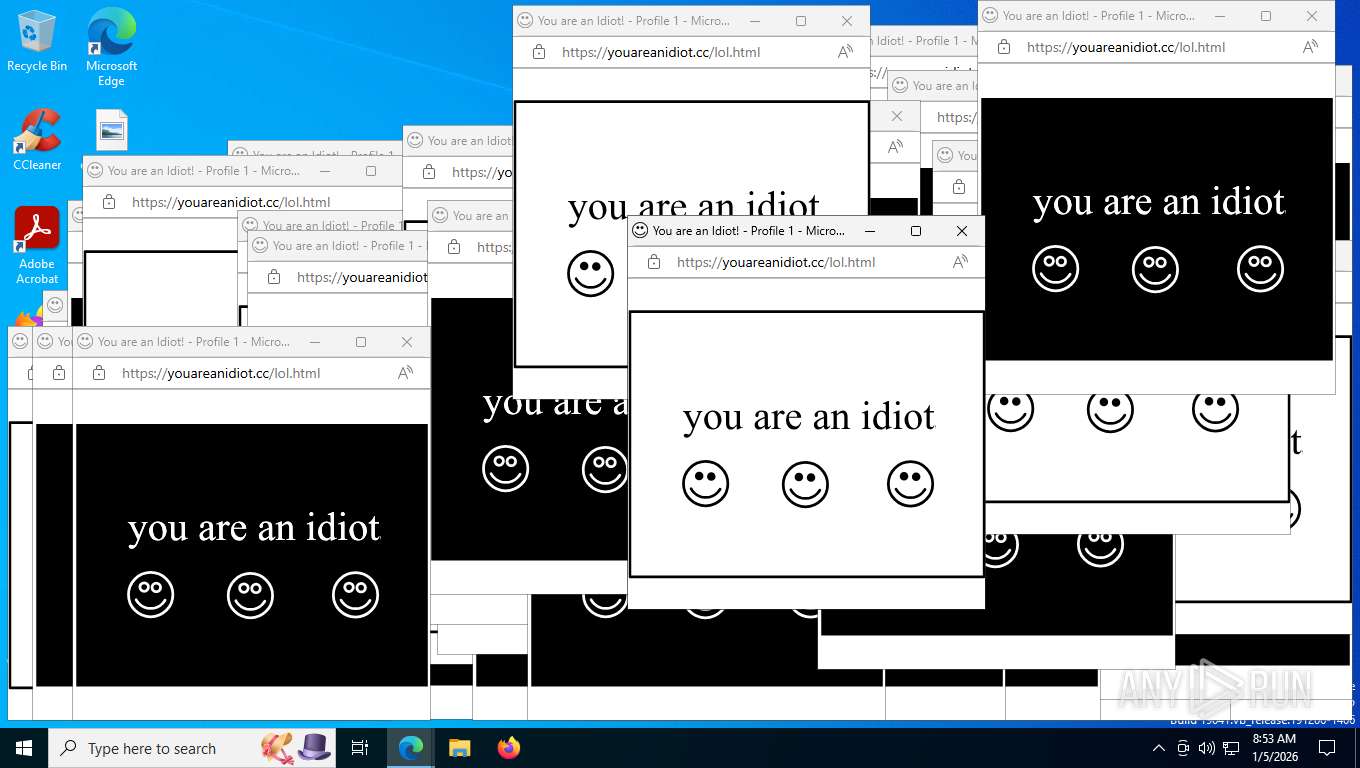Click Read aloud in the bottom-left black window
This screenshot has height=768, width=1360.
coord(405,373)
